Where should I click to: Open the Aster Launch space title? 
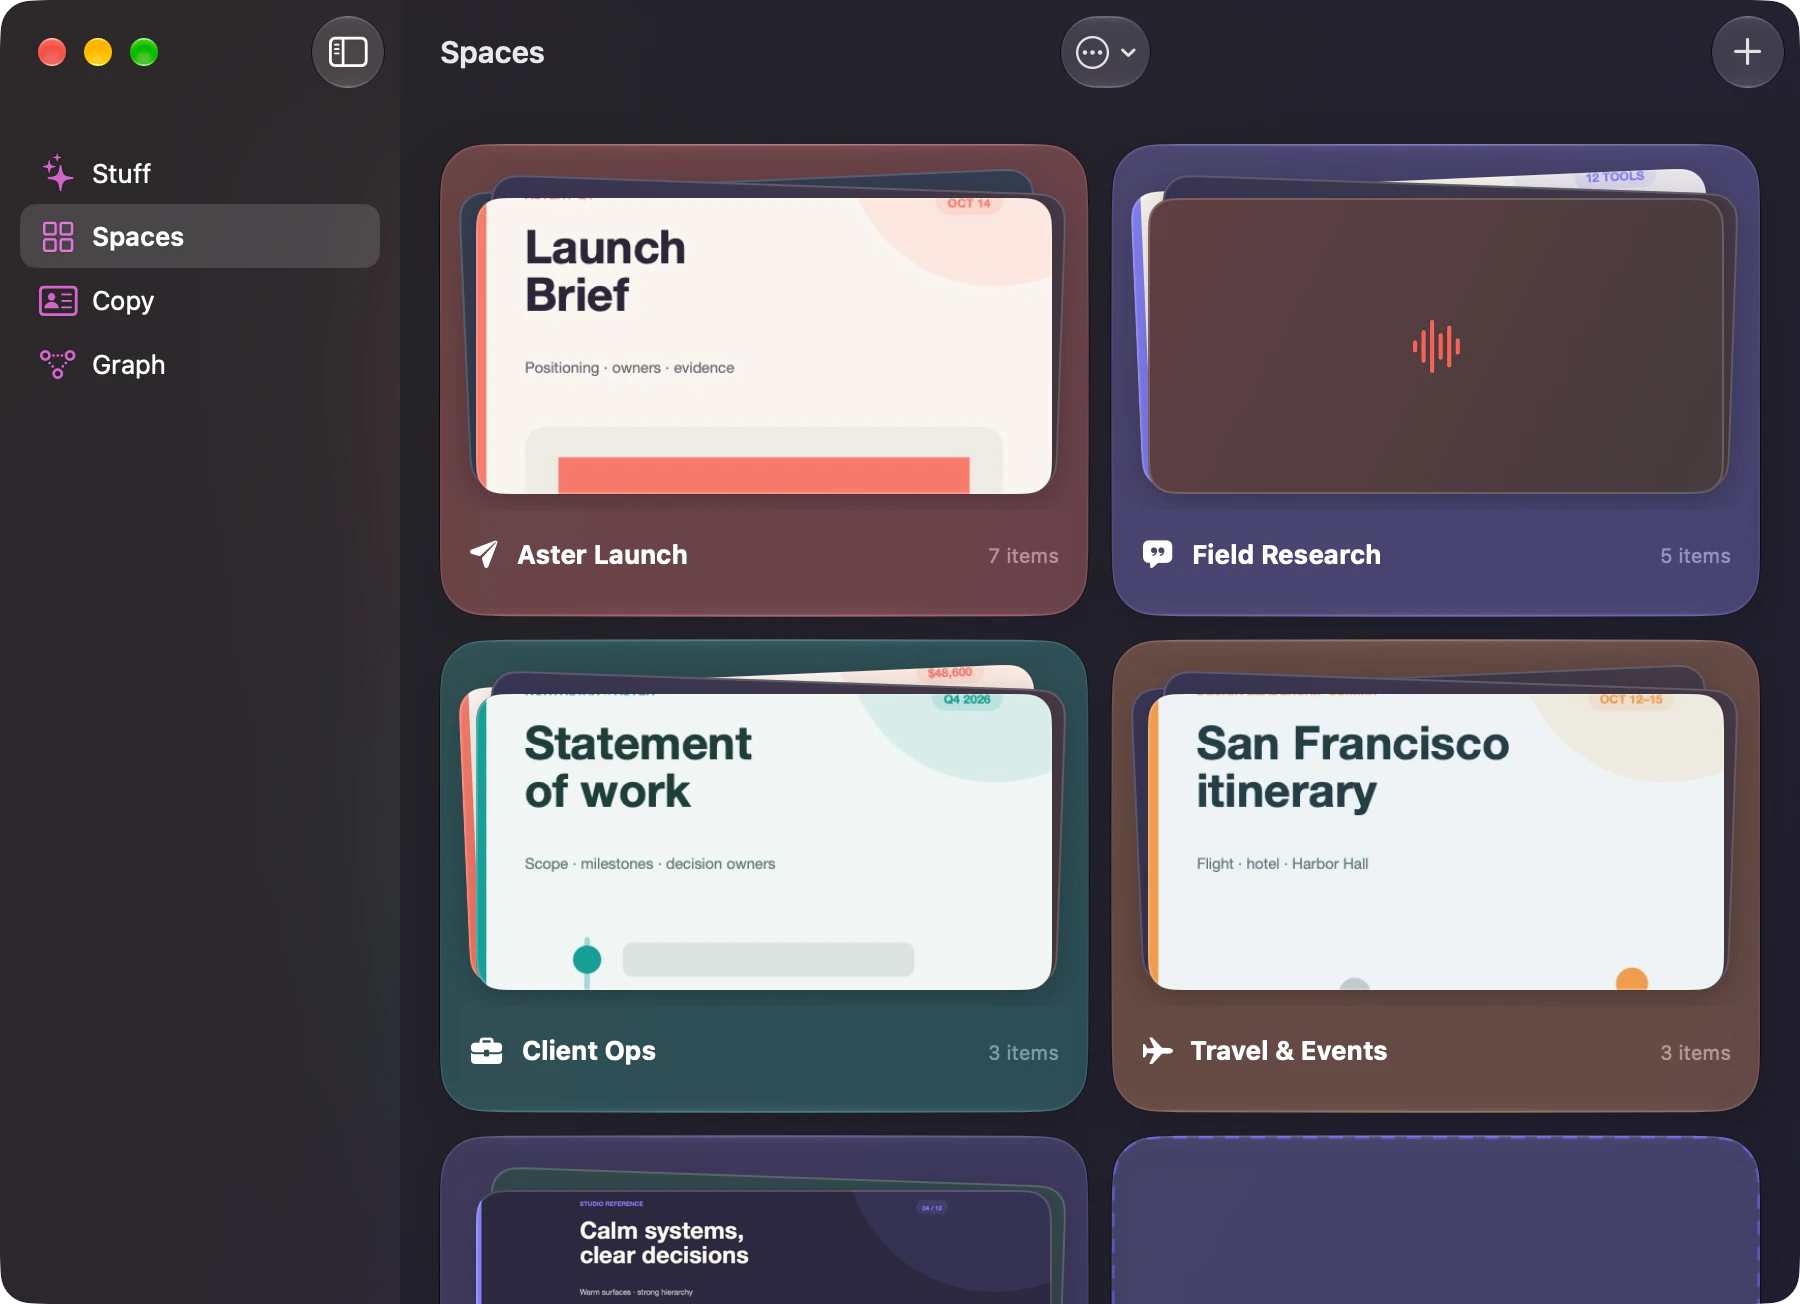tap(602, 555)
